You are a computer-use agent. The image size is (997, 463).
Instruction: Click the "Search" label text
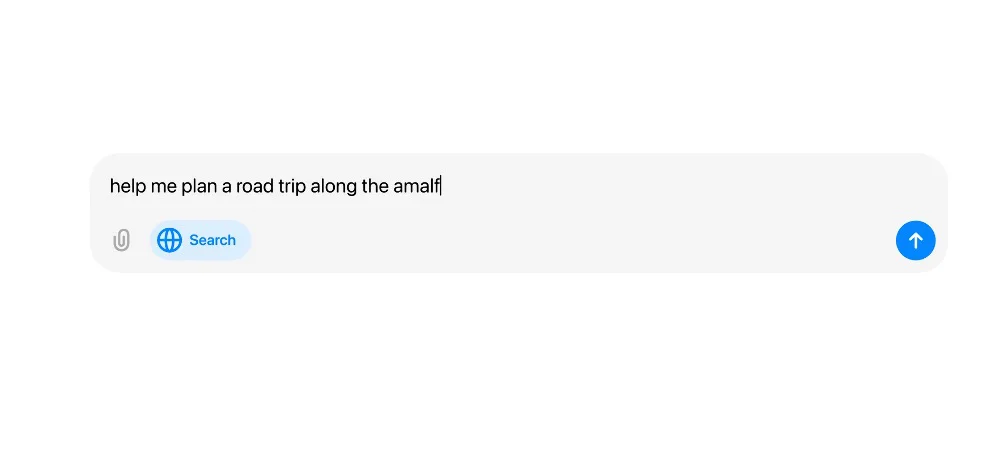tap(212, 240)
